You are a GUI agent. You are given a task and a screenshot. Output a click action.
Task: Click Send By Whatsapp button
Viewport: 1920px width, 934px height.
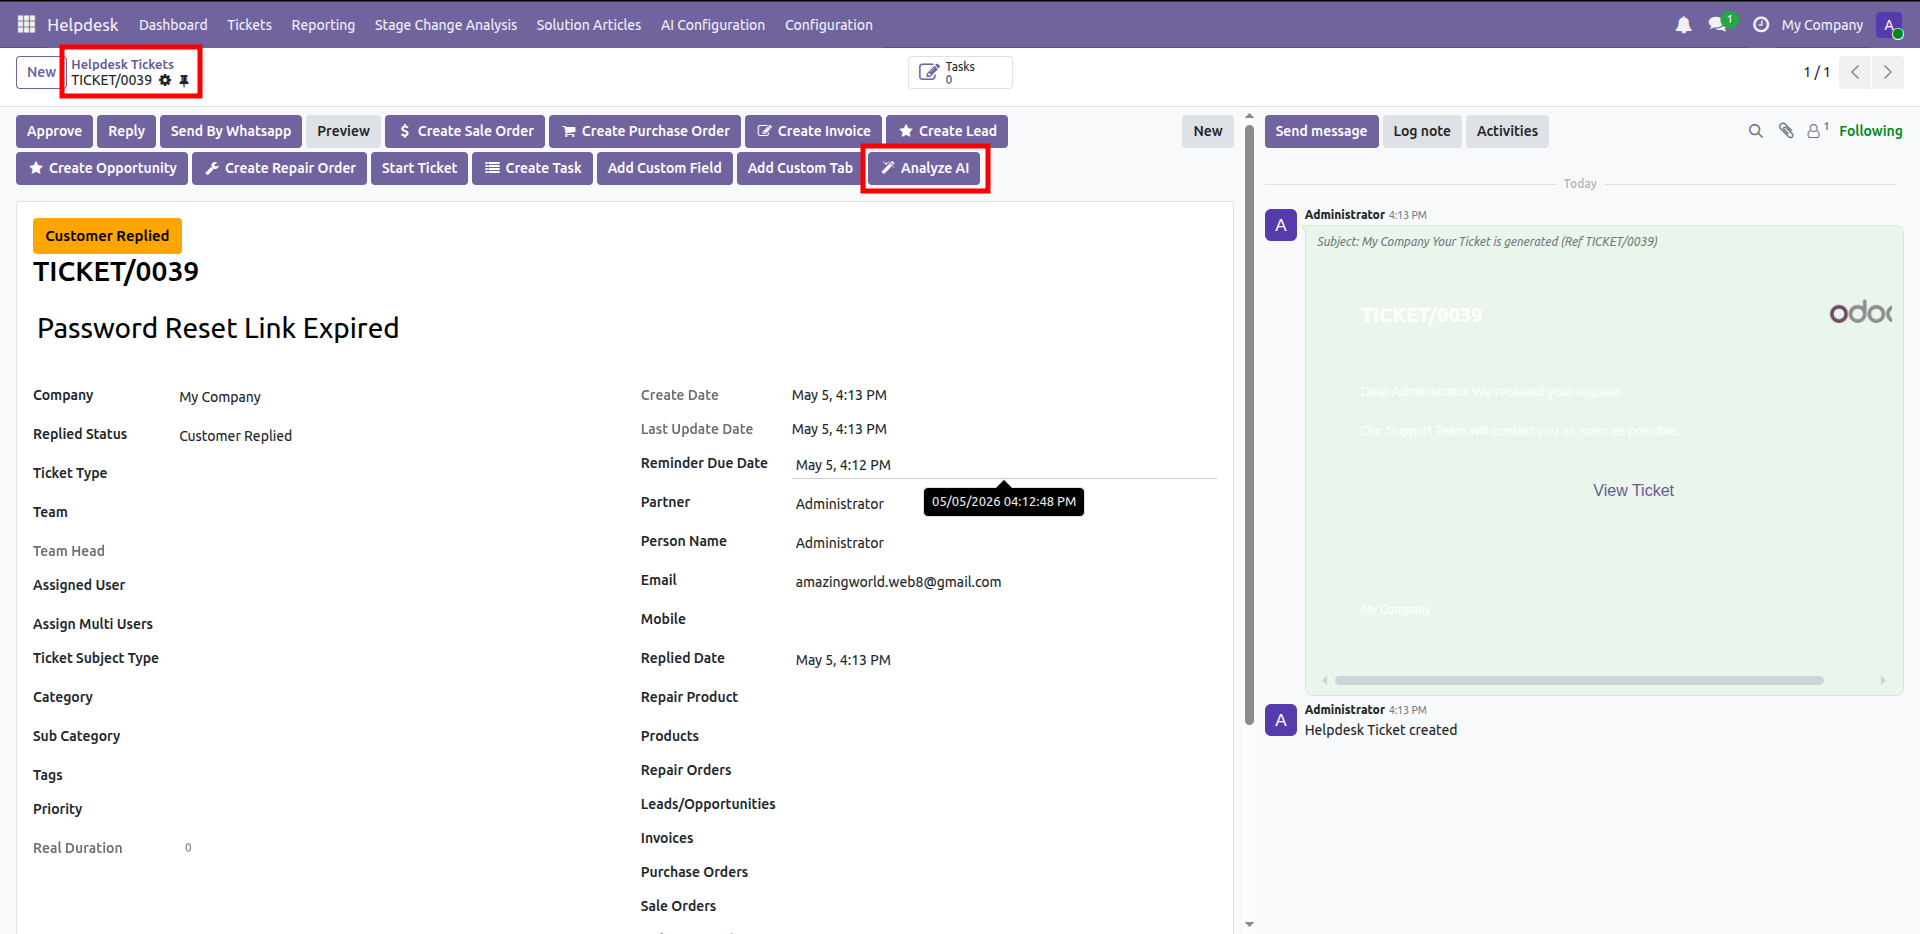(x=231, y=131)
